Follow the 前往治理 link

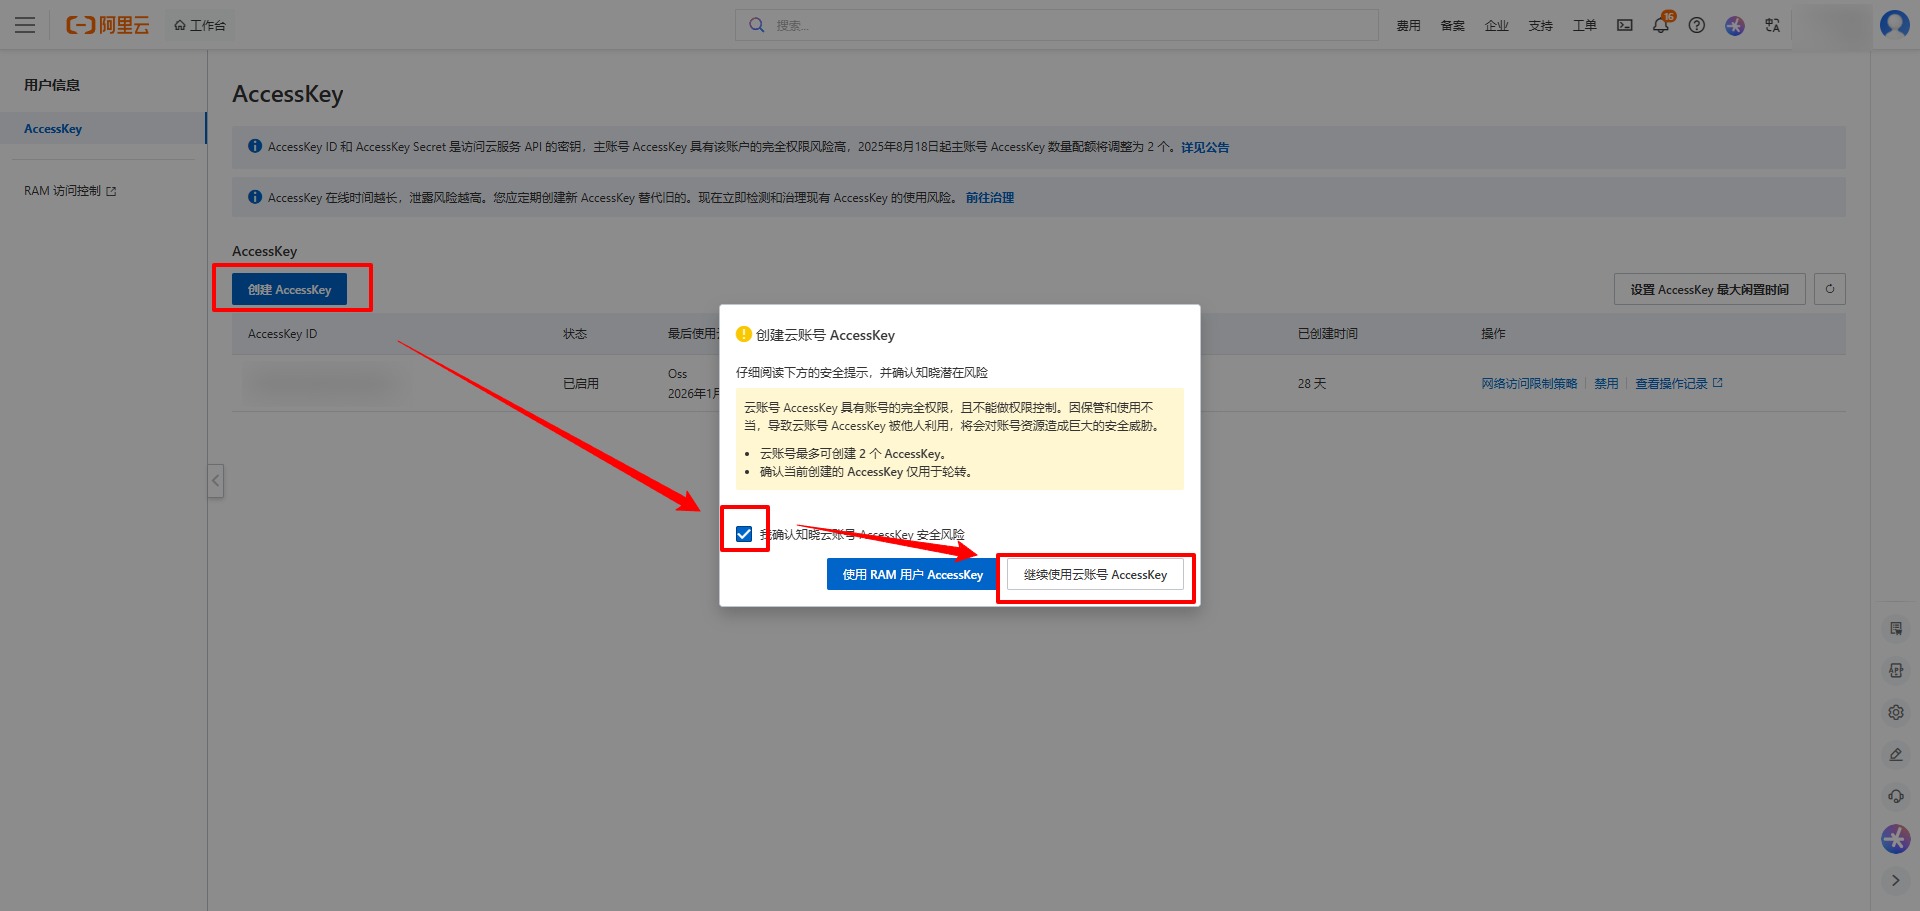click(x=990, y=198)
